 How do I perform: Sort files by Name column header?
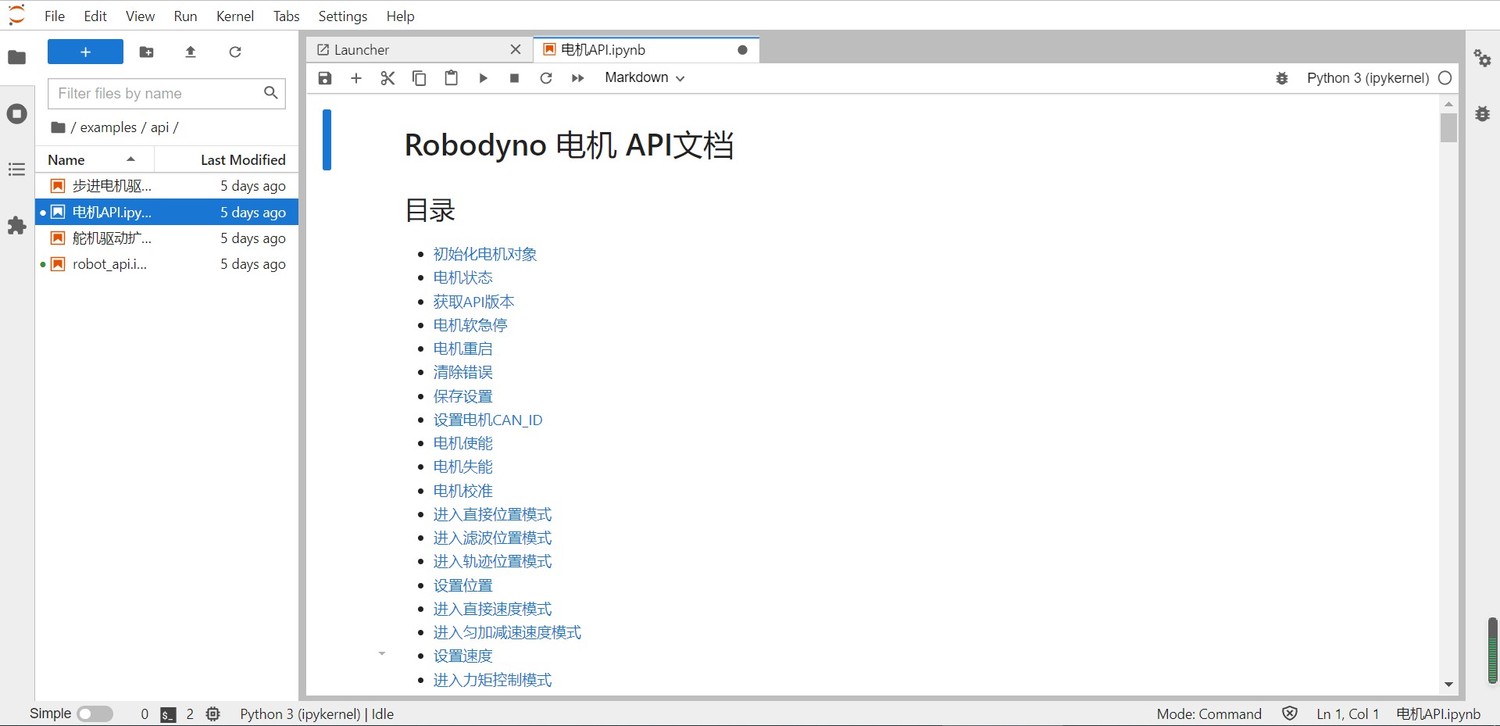(94, 159)
